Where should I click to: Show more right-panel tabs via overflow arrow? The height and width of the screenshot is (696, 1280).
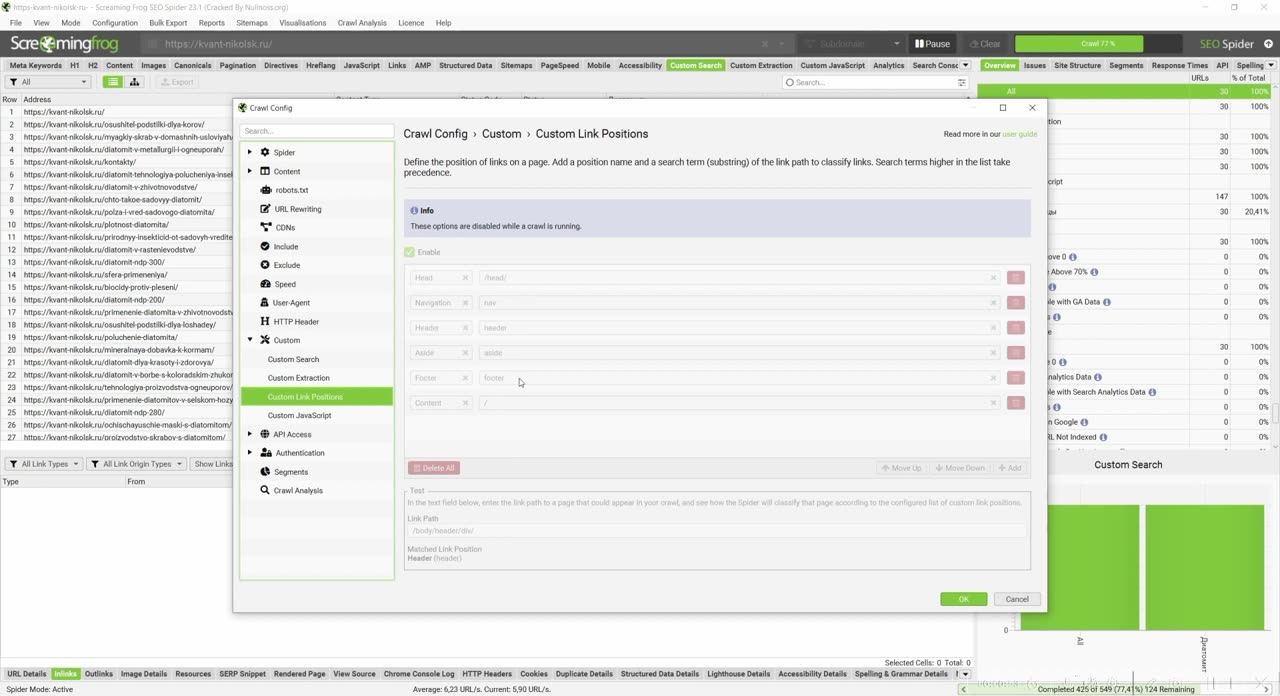pos(1273,65)
